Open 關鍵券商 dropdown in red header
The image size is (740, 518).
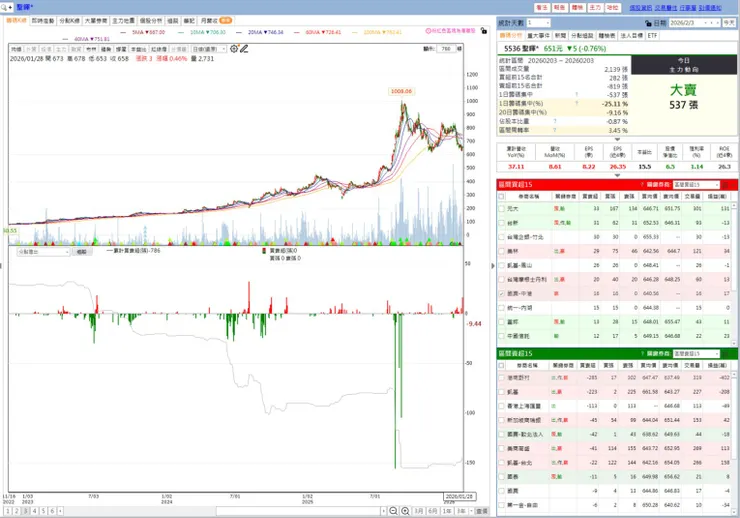coord(697,184)
